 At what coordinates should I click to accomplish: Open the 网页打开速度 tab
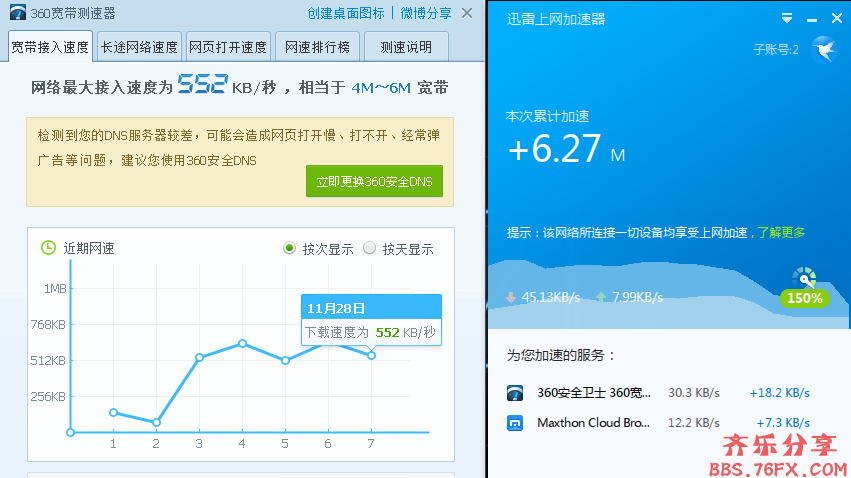coord(228,47)
